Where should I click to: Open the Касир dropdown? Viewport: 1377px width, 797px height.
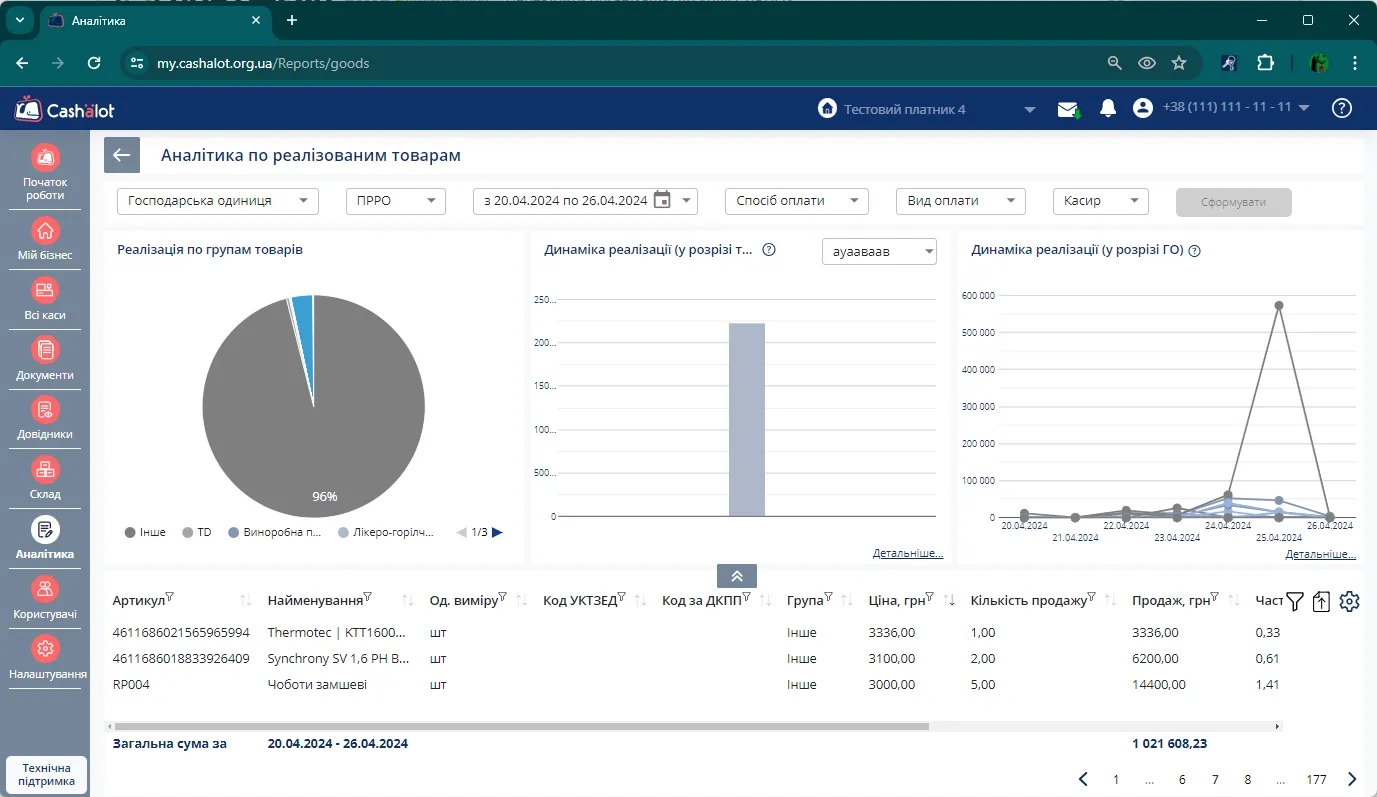click(x=1100, y=201)
